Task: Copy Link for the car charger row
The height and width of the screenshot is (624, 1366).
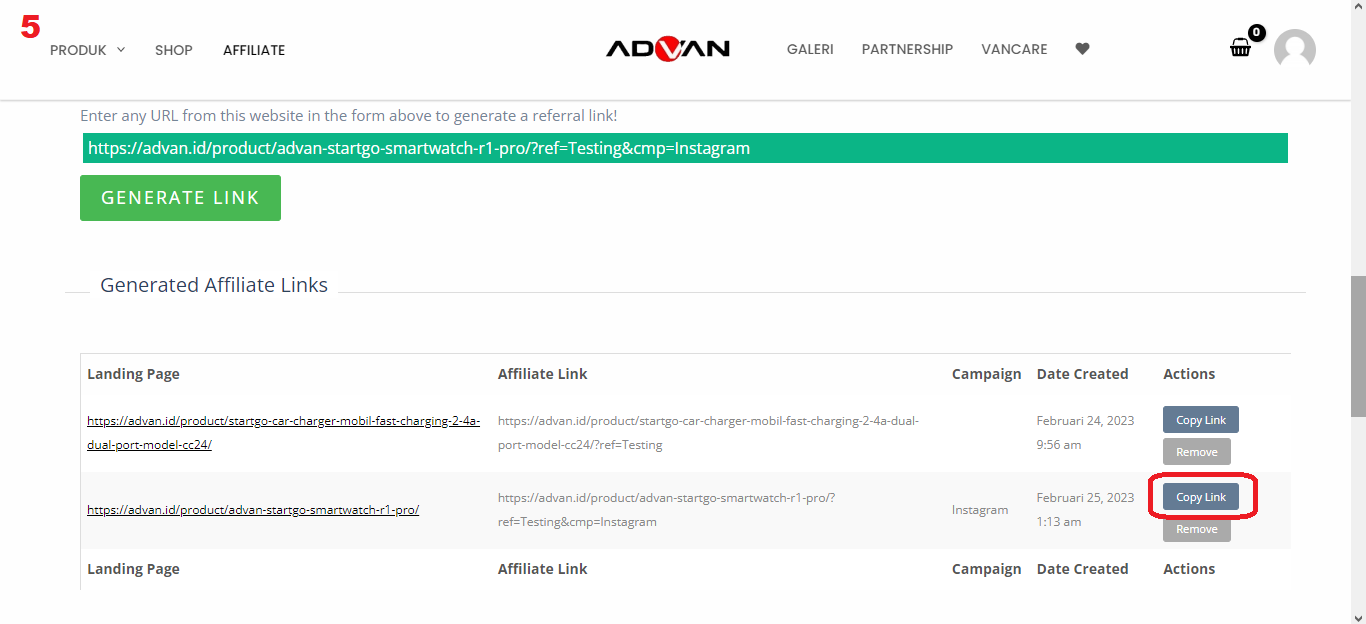Action: (1201, 420)
